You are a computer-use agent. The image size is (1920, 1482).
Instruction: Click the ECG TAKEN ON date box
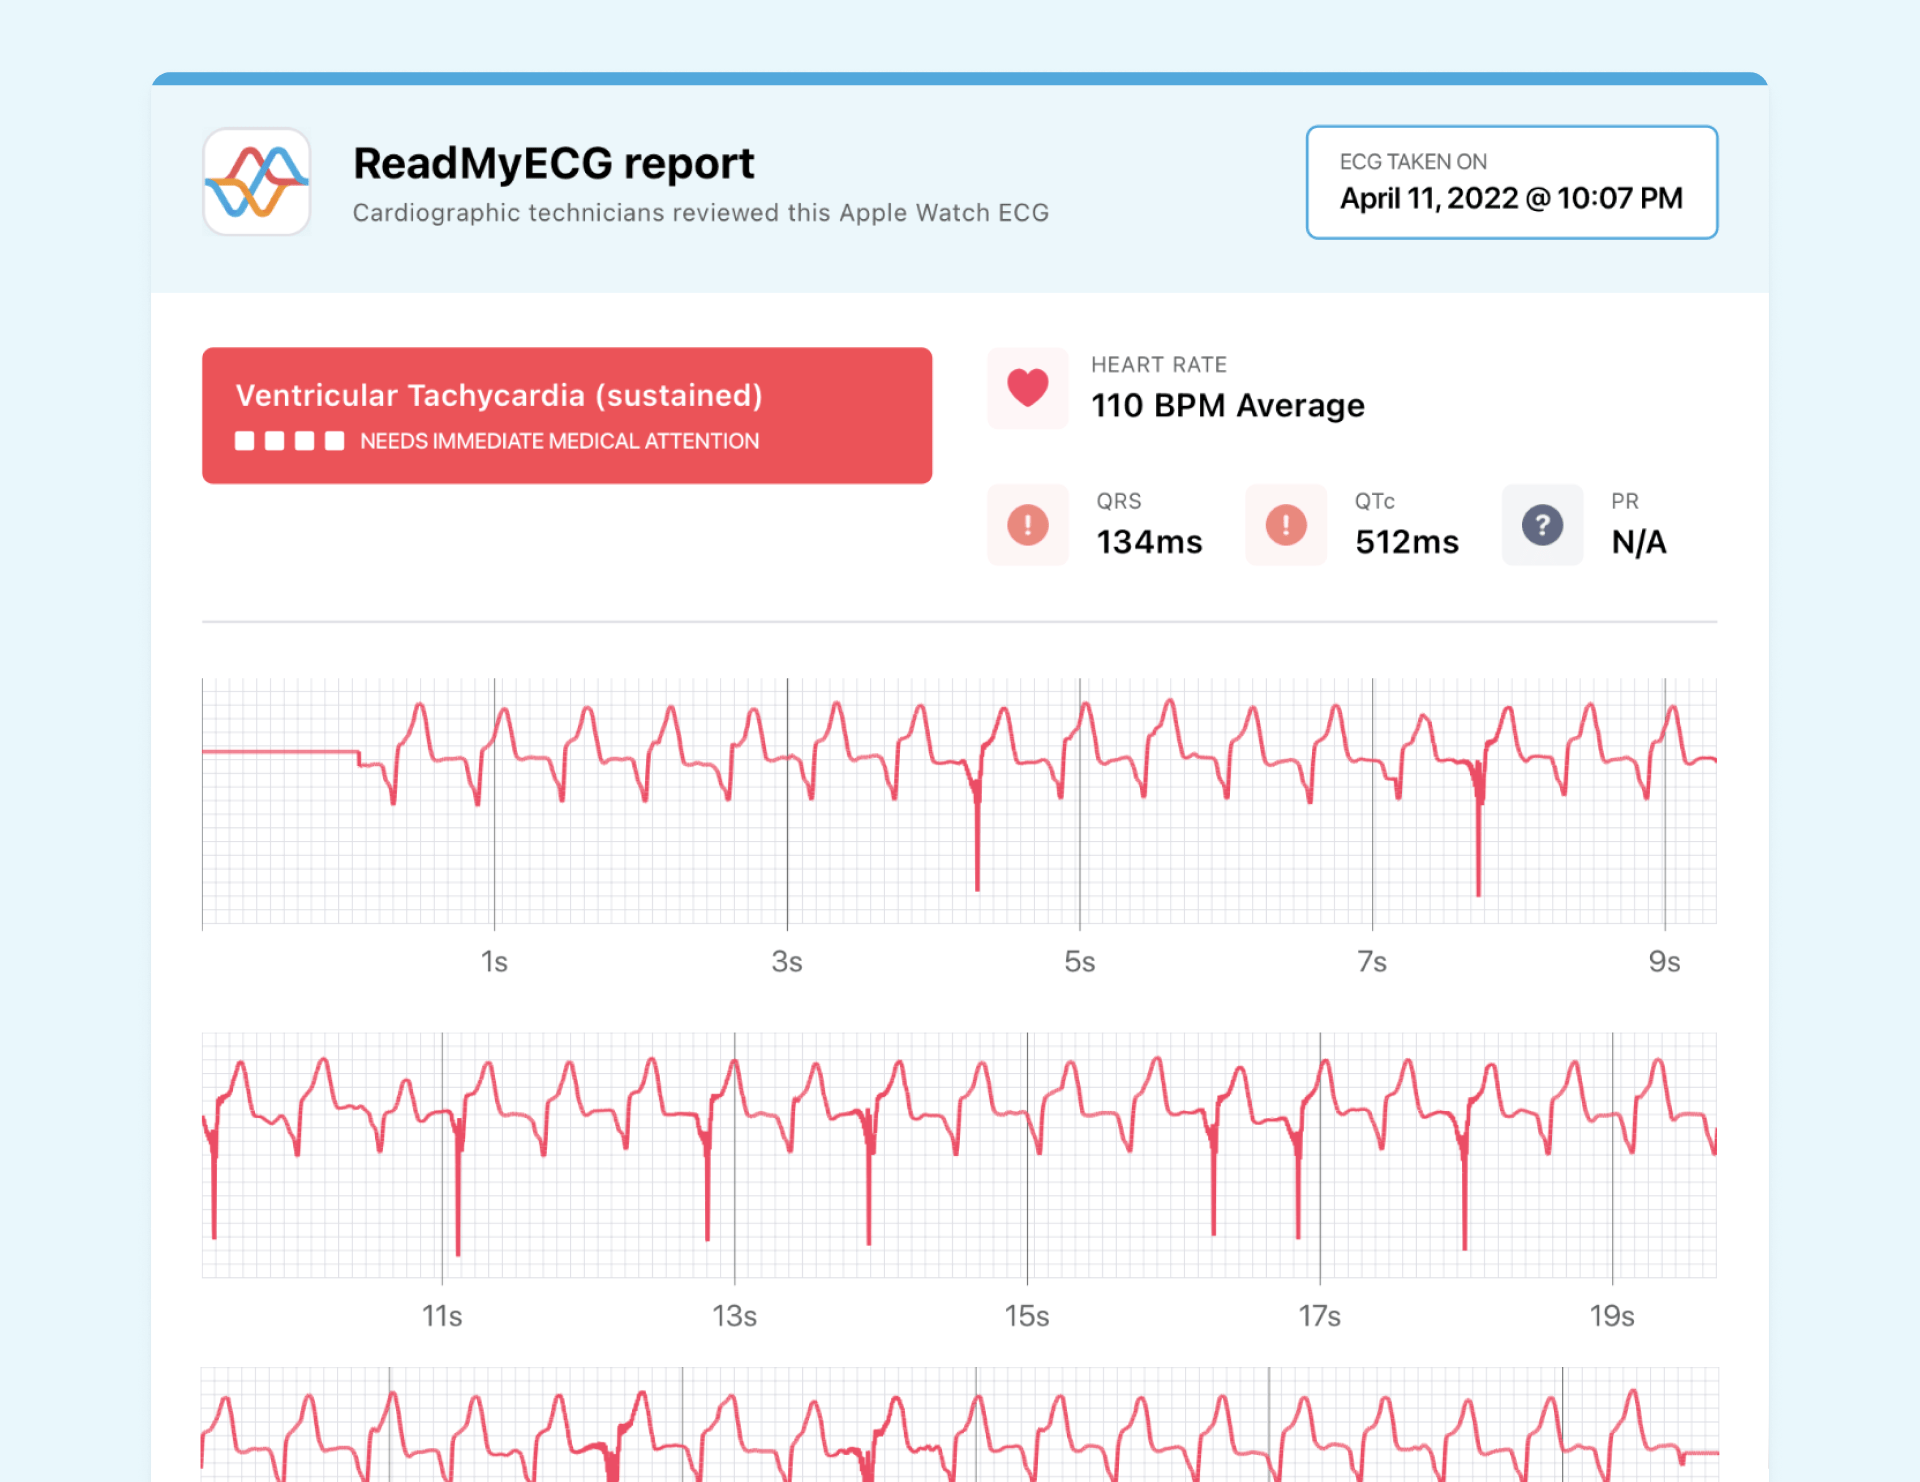[x=1512, y=182]
